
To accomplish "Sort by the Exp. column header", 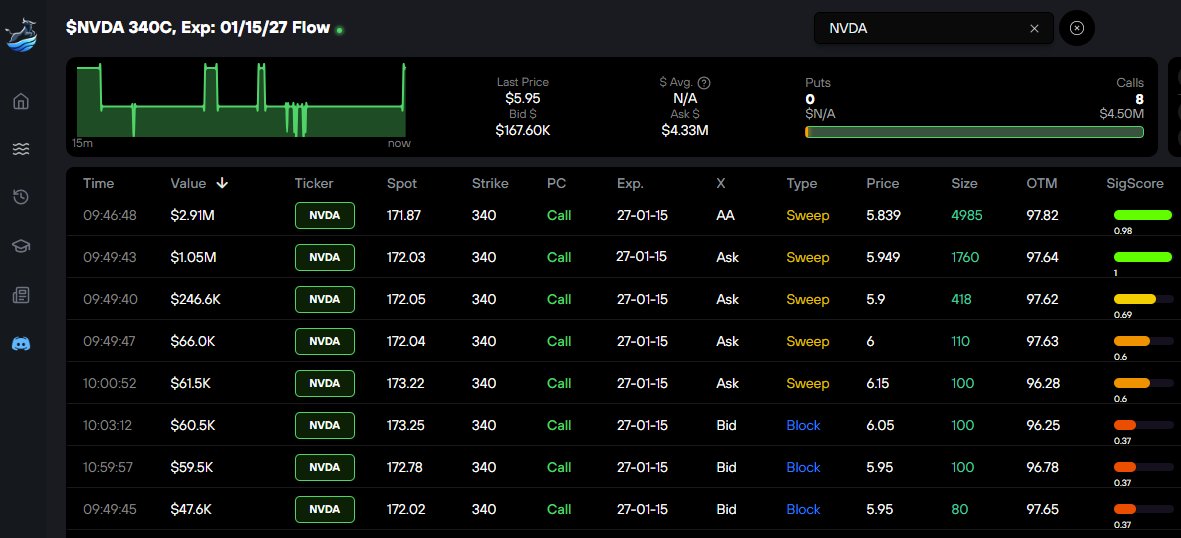I will (630, 183).
